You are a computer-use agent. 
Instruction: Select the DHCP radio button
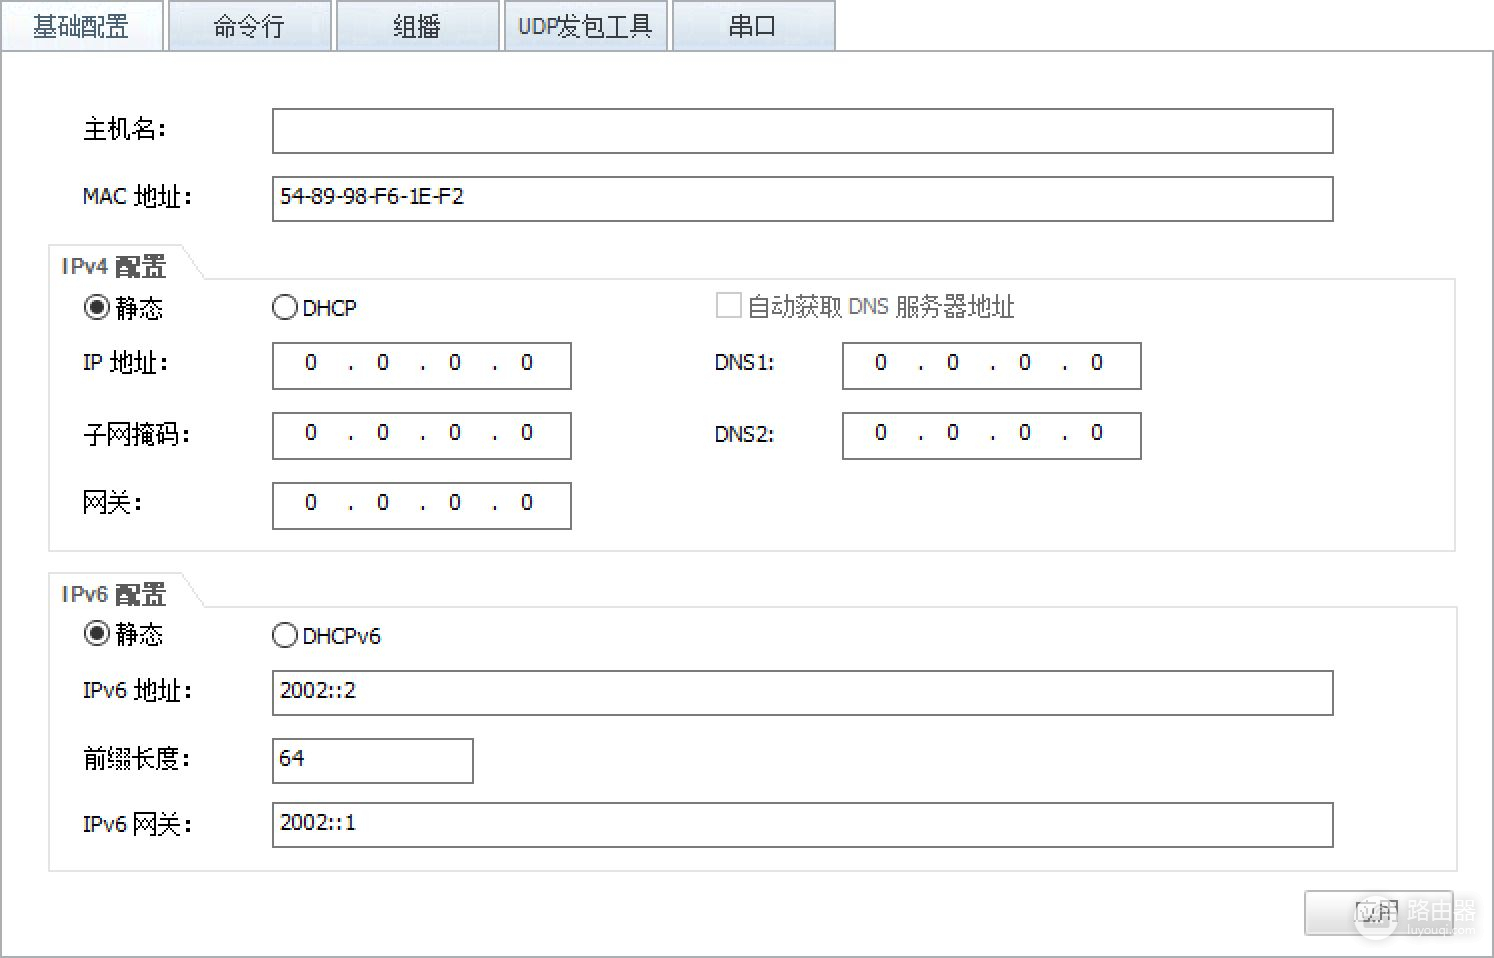click(x=284, y=307)
